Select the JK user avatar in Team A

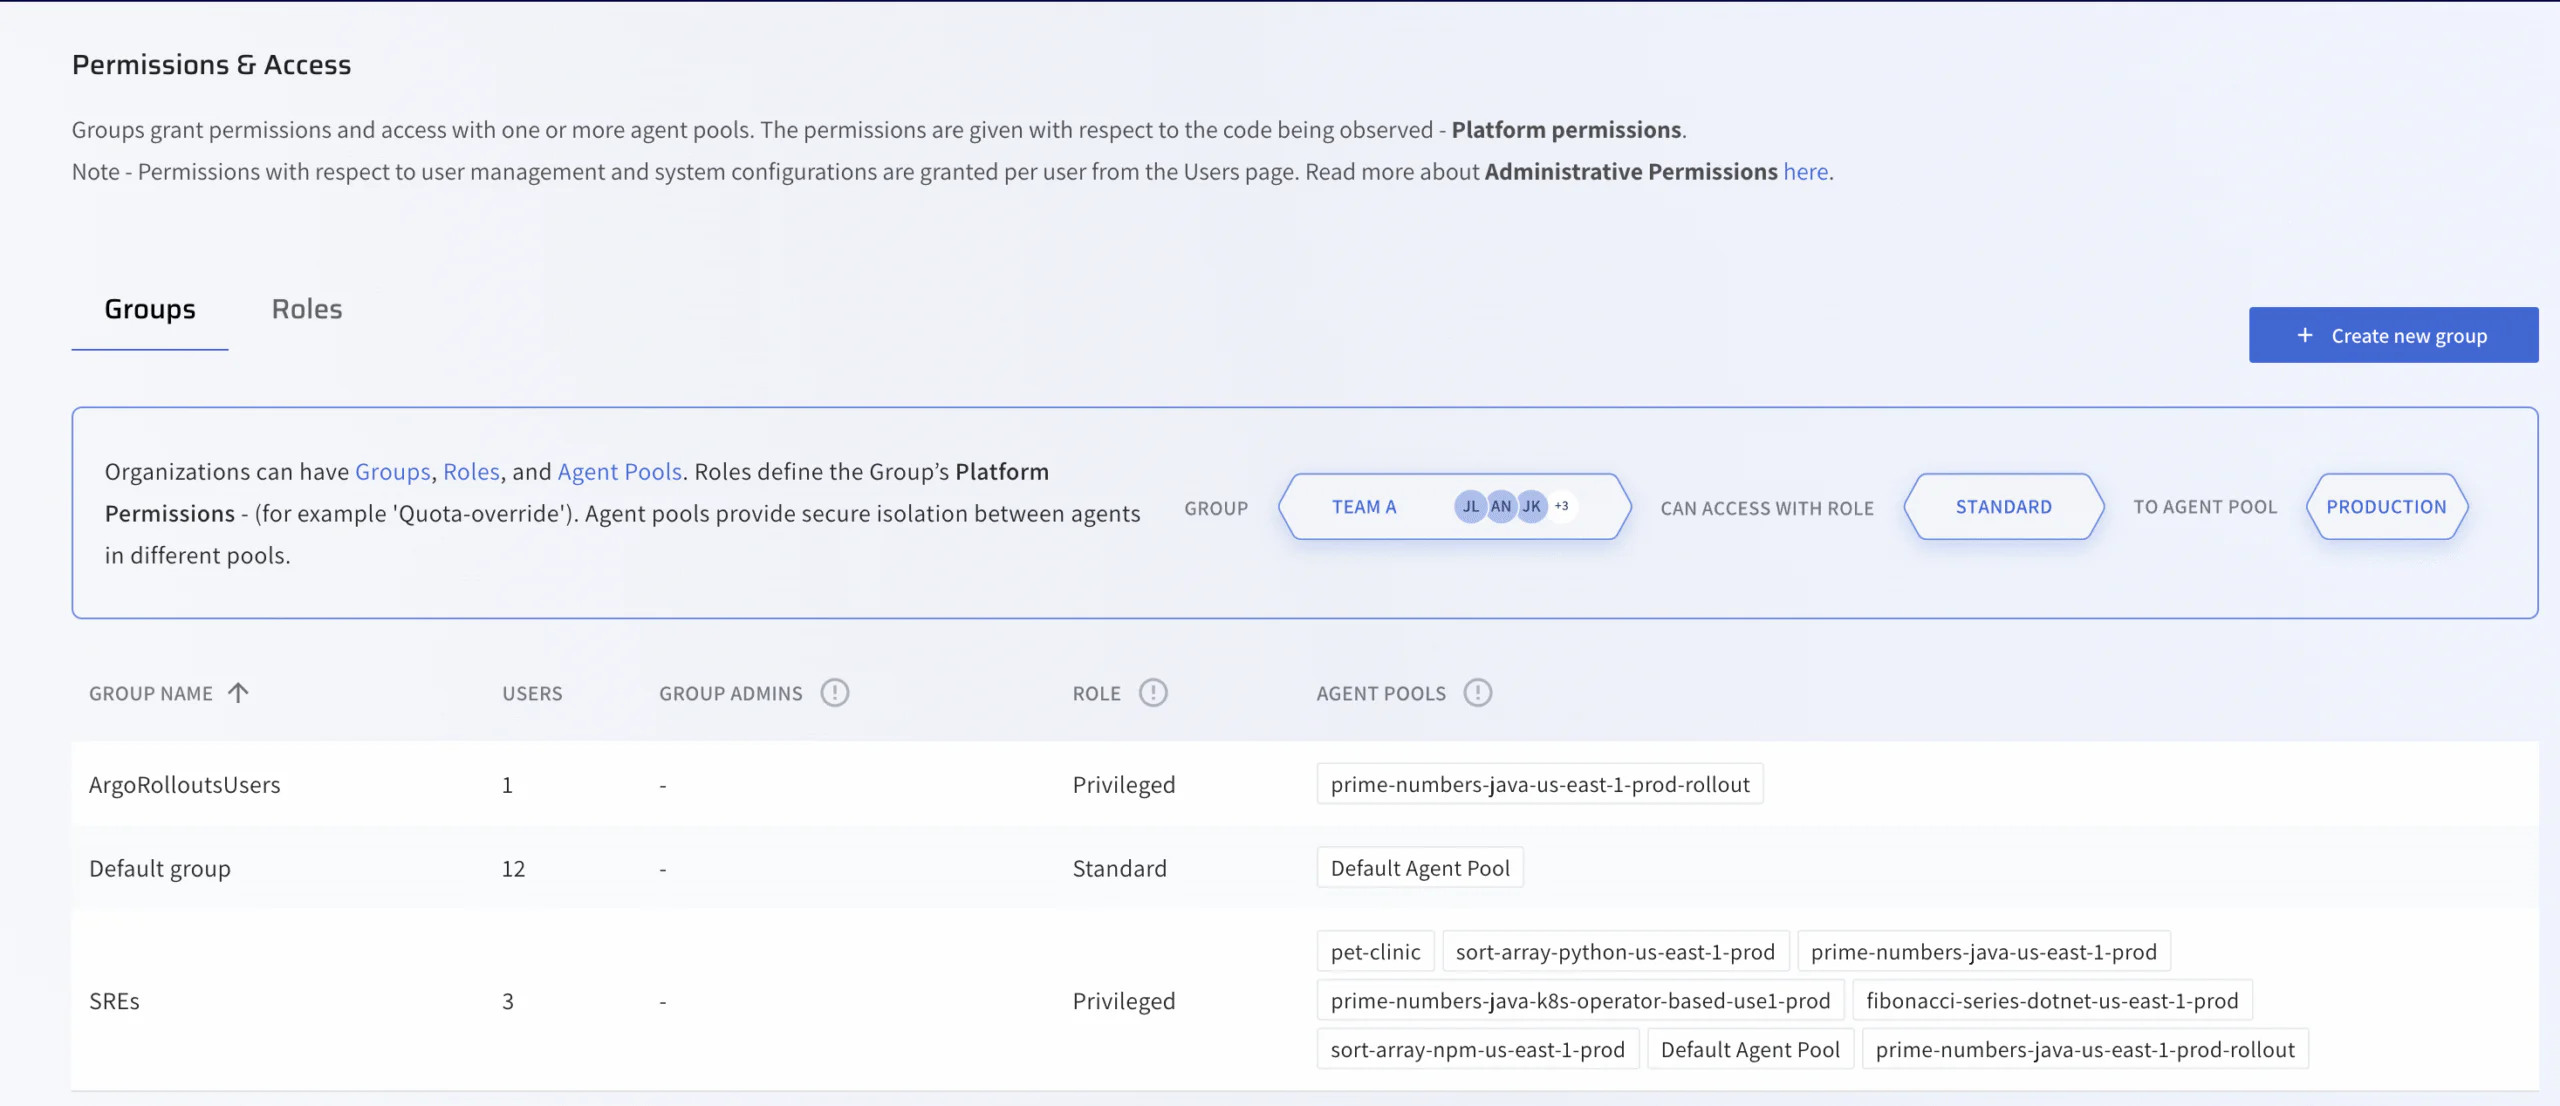[1531, 506]
